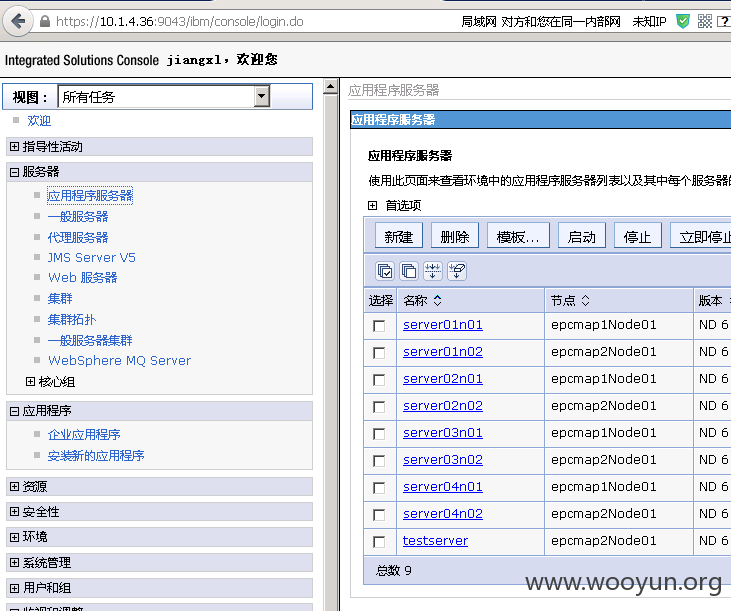Expand the 环境 section
This screenshot has height=611, width=731.
coord(14,537)
